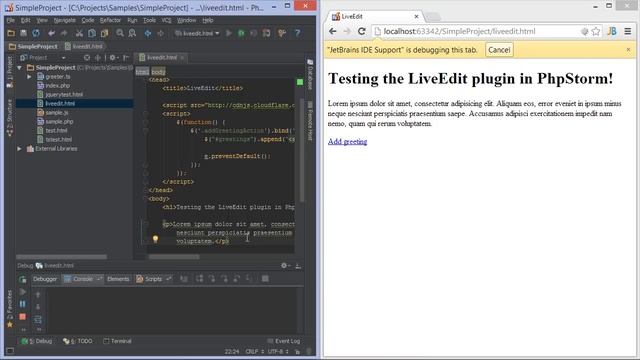Screen dimensions: 640x360
Task: Close the liveedit.html editor tab
Action: pos(182,58)
